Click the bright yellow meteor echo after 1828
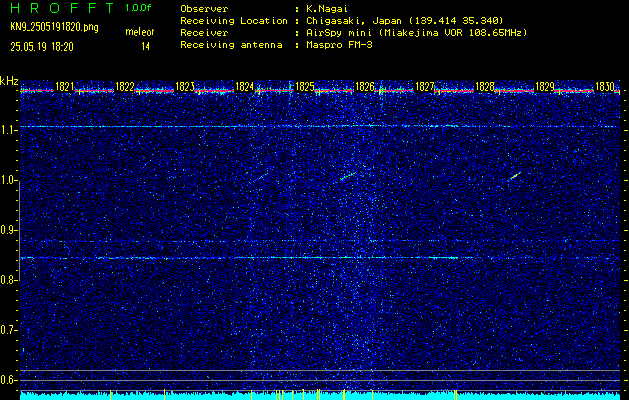The height and width of the screenshot is (400, 629). (x=515, y=176)
